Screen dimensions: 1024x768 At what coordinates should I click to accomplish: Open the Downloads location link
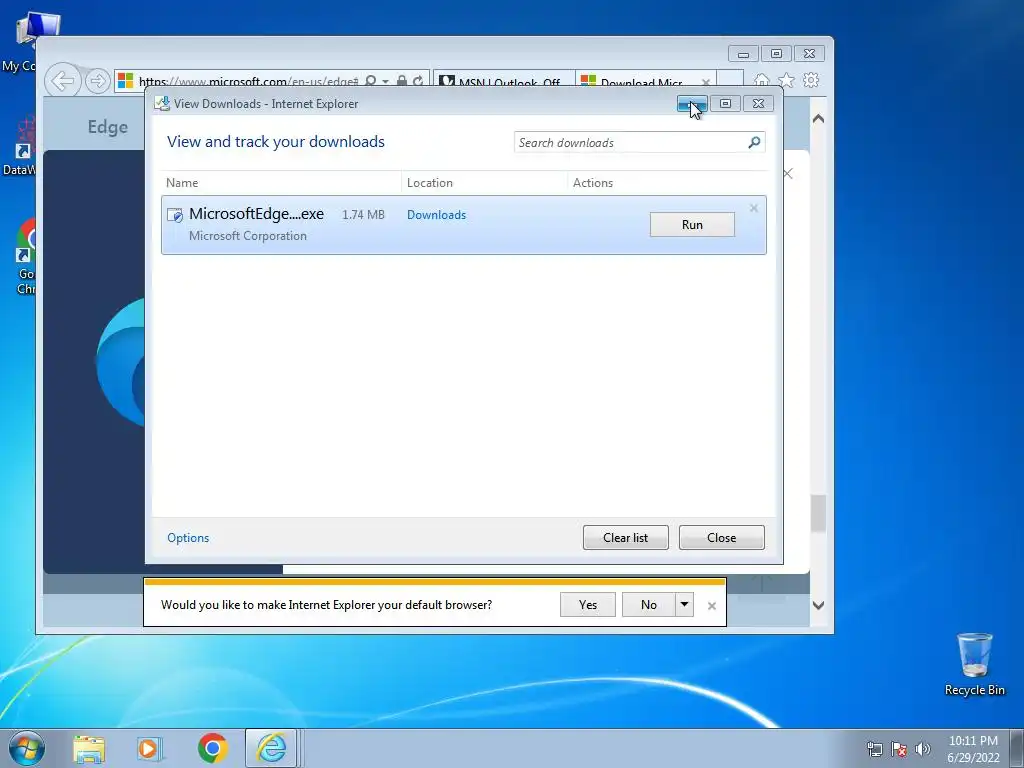click(x=436, y=215)
